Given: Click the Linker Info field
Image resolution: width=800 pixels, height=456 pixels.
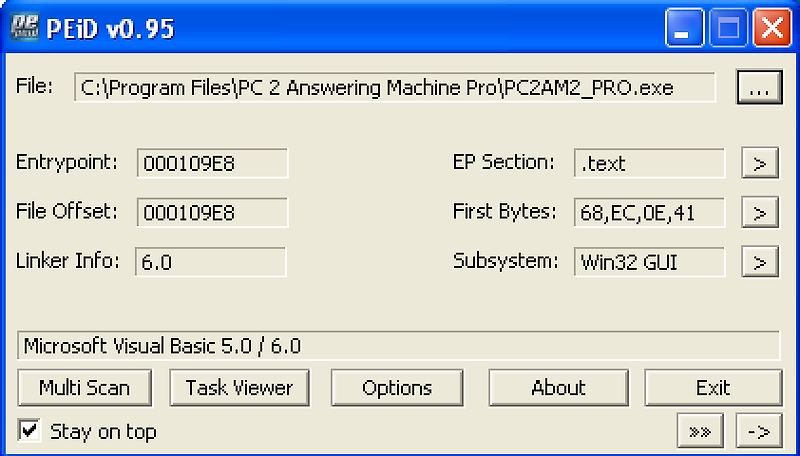Looking at the screenshot, I should click(211, 262).
